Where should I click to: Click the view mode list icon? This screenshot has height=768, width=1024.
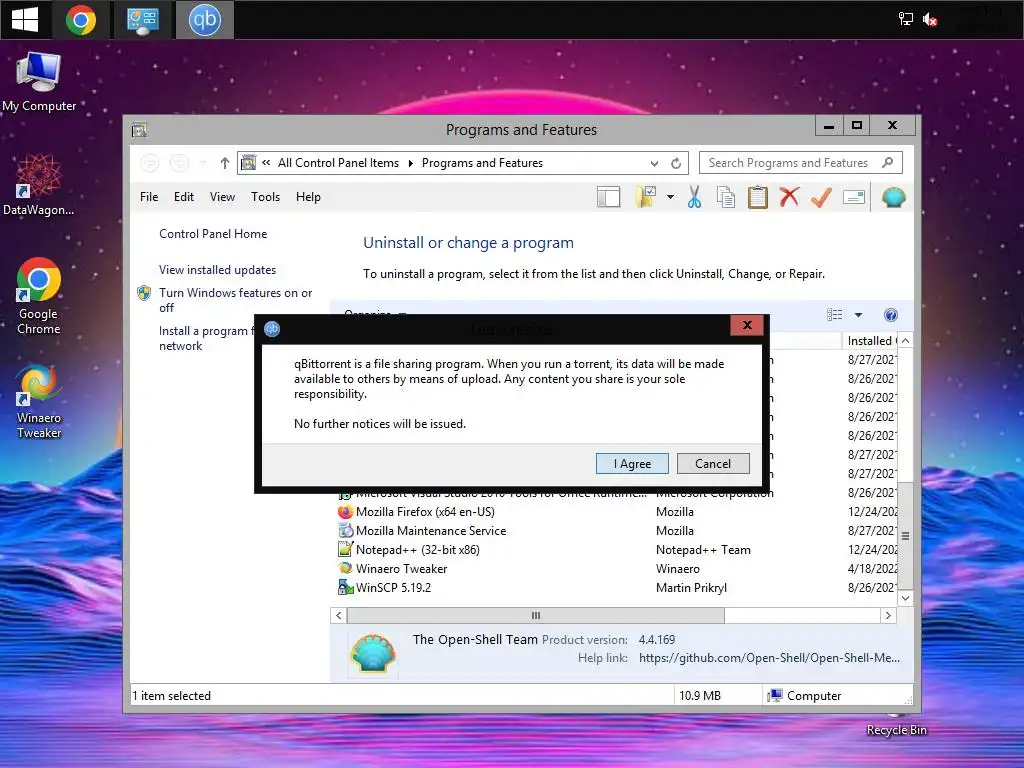(x=835, y=315)
